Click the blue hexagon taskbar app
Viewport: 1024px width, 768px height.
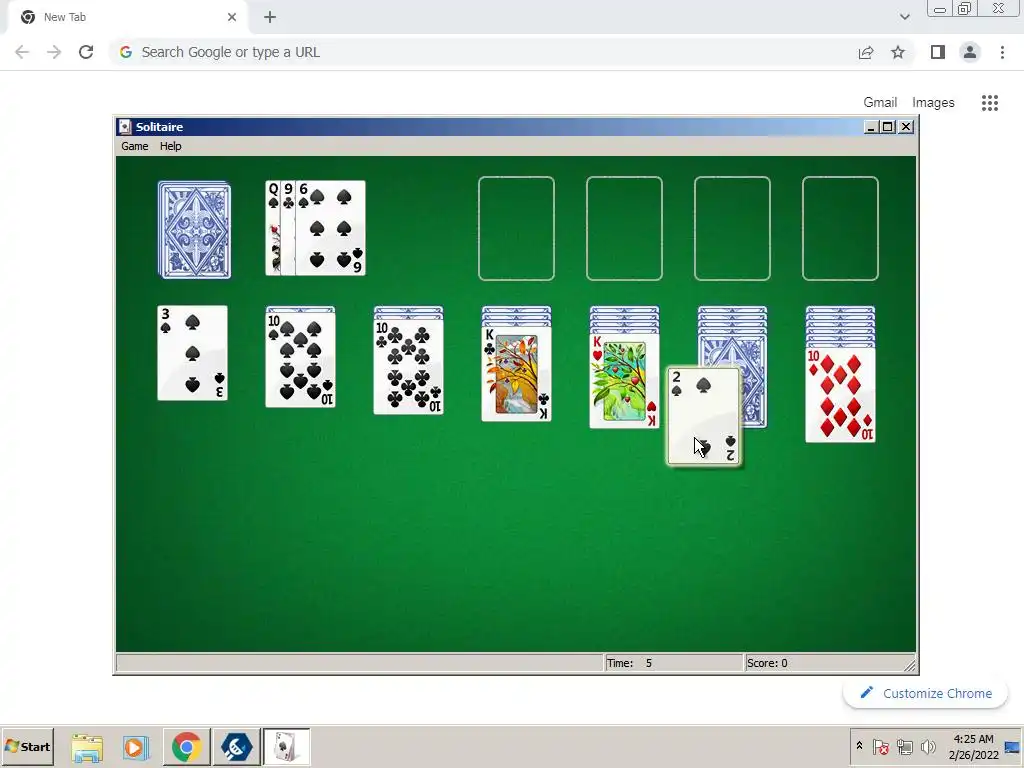pos(236,746)
